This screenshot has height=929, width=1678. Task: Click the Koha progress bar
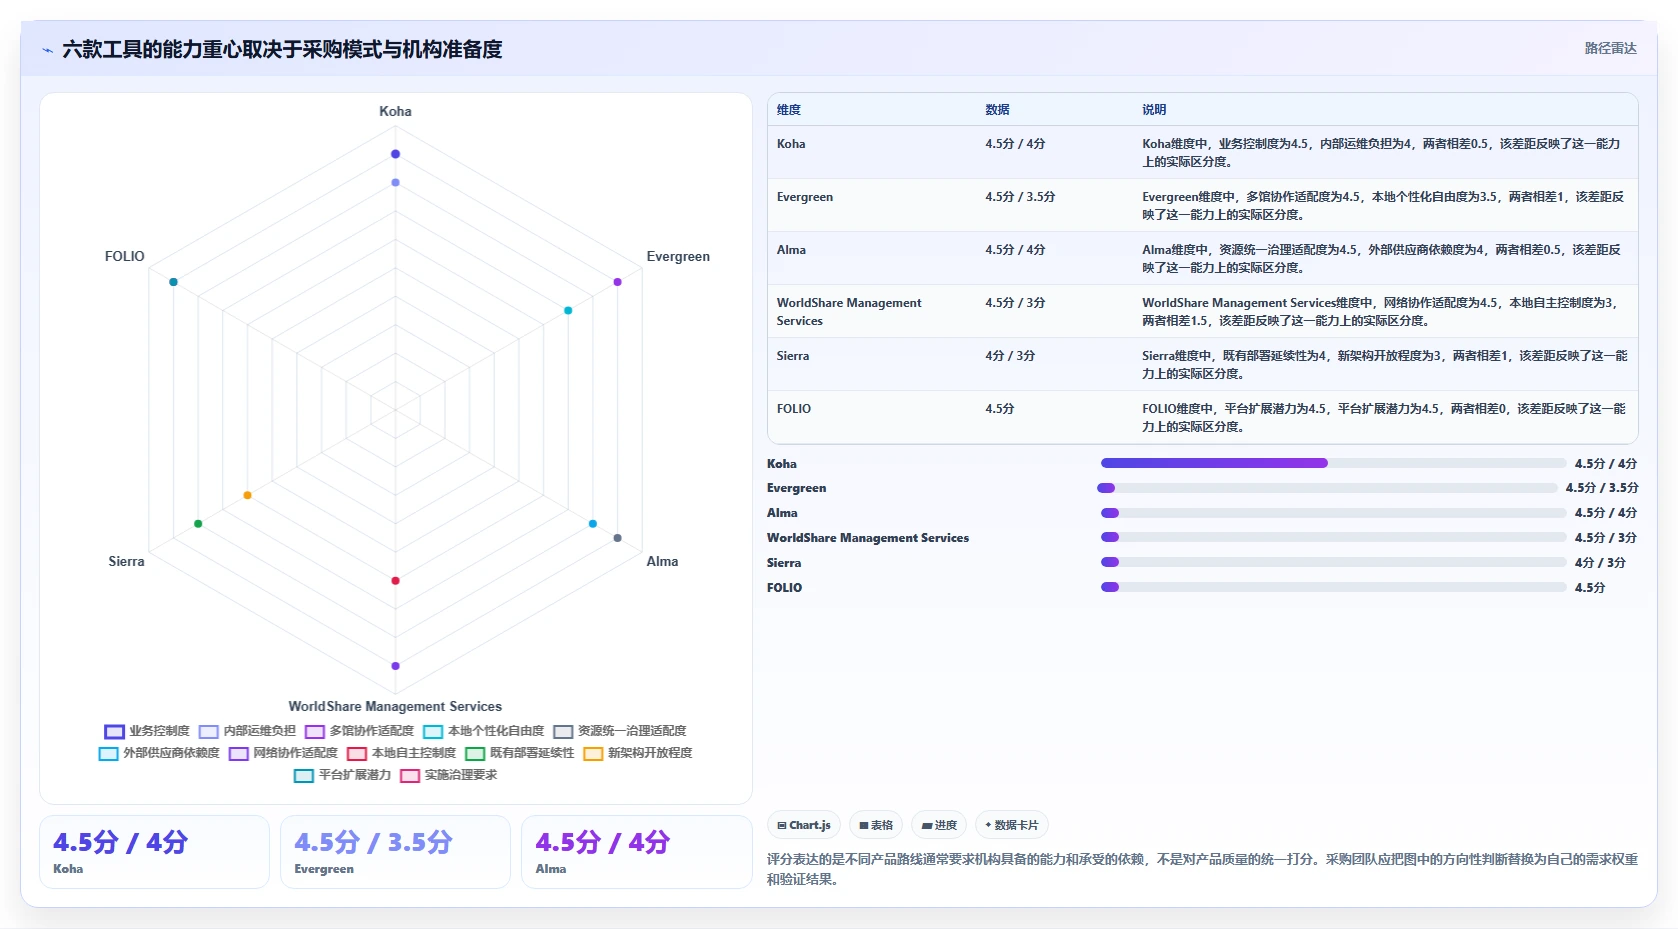point(1333,463)
